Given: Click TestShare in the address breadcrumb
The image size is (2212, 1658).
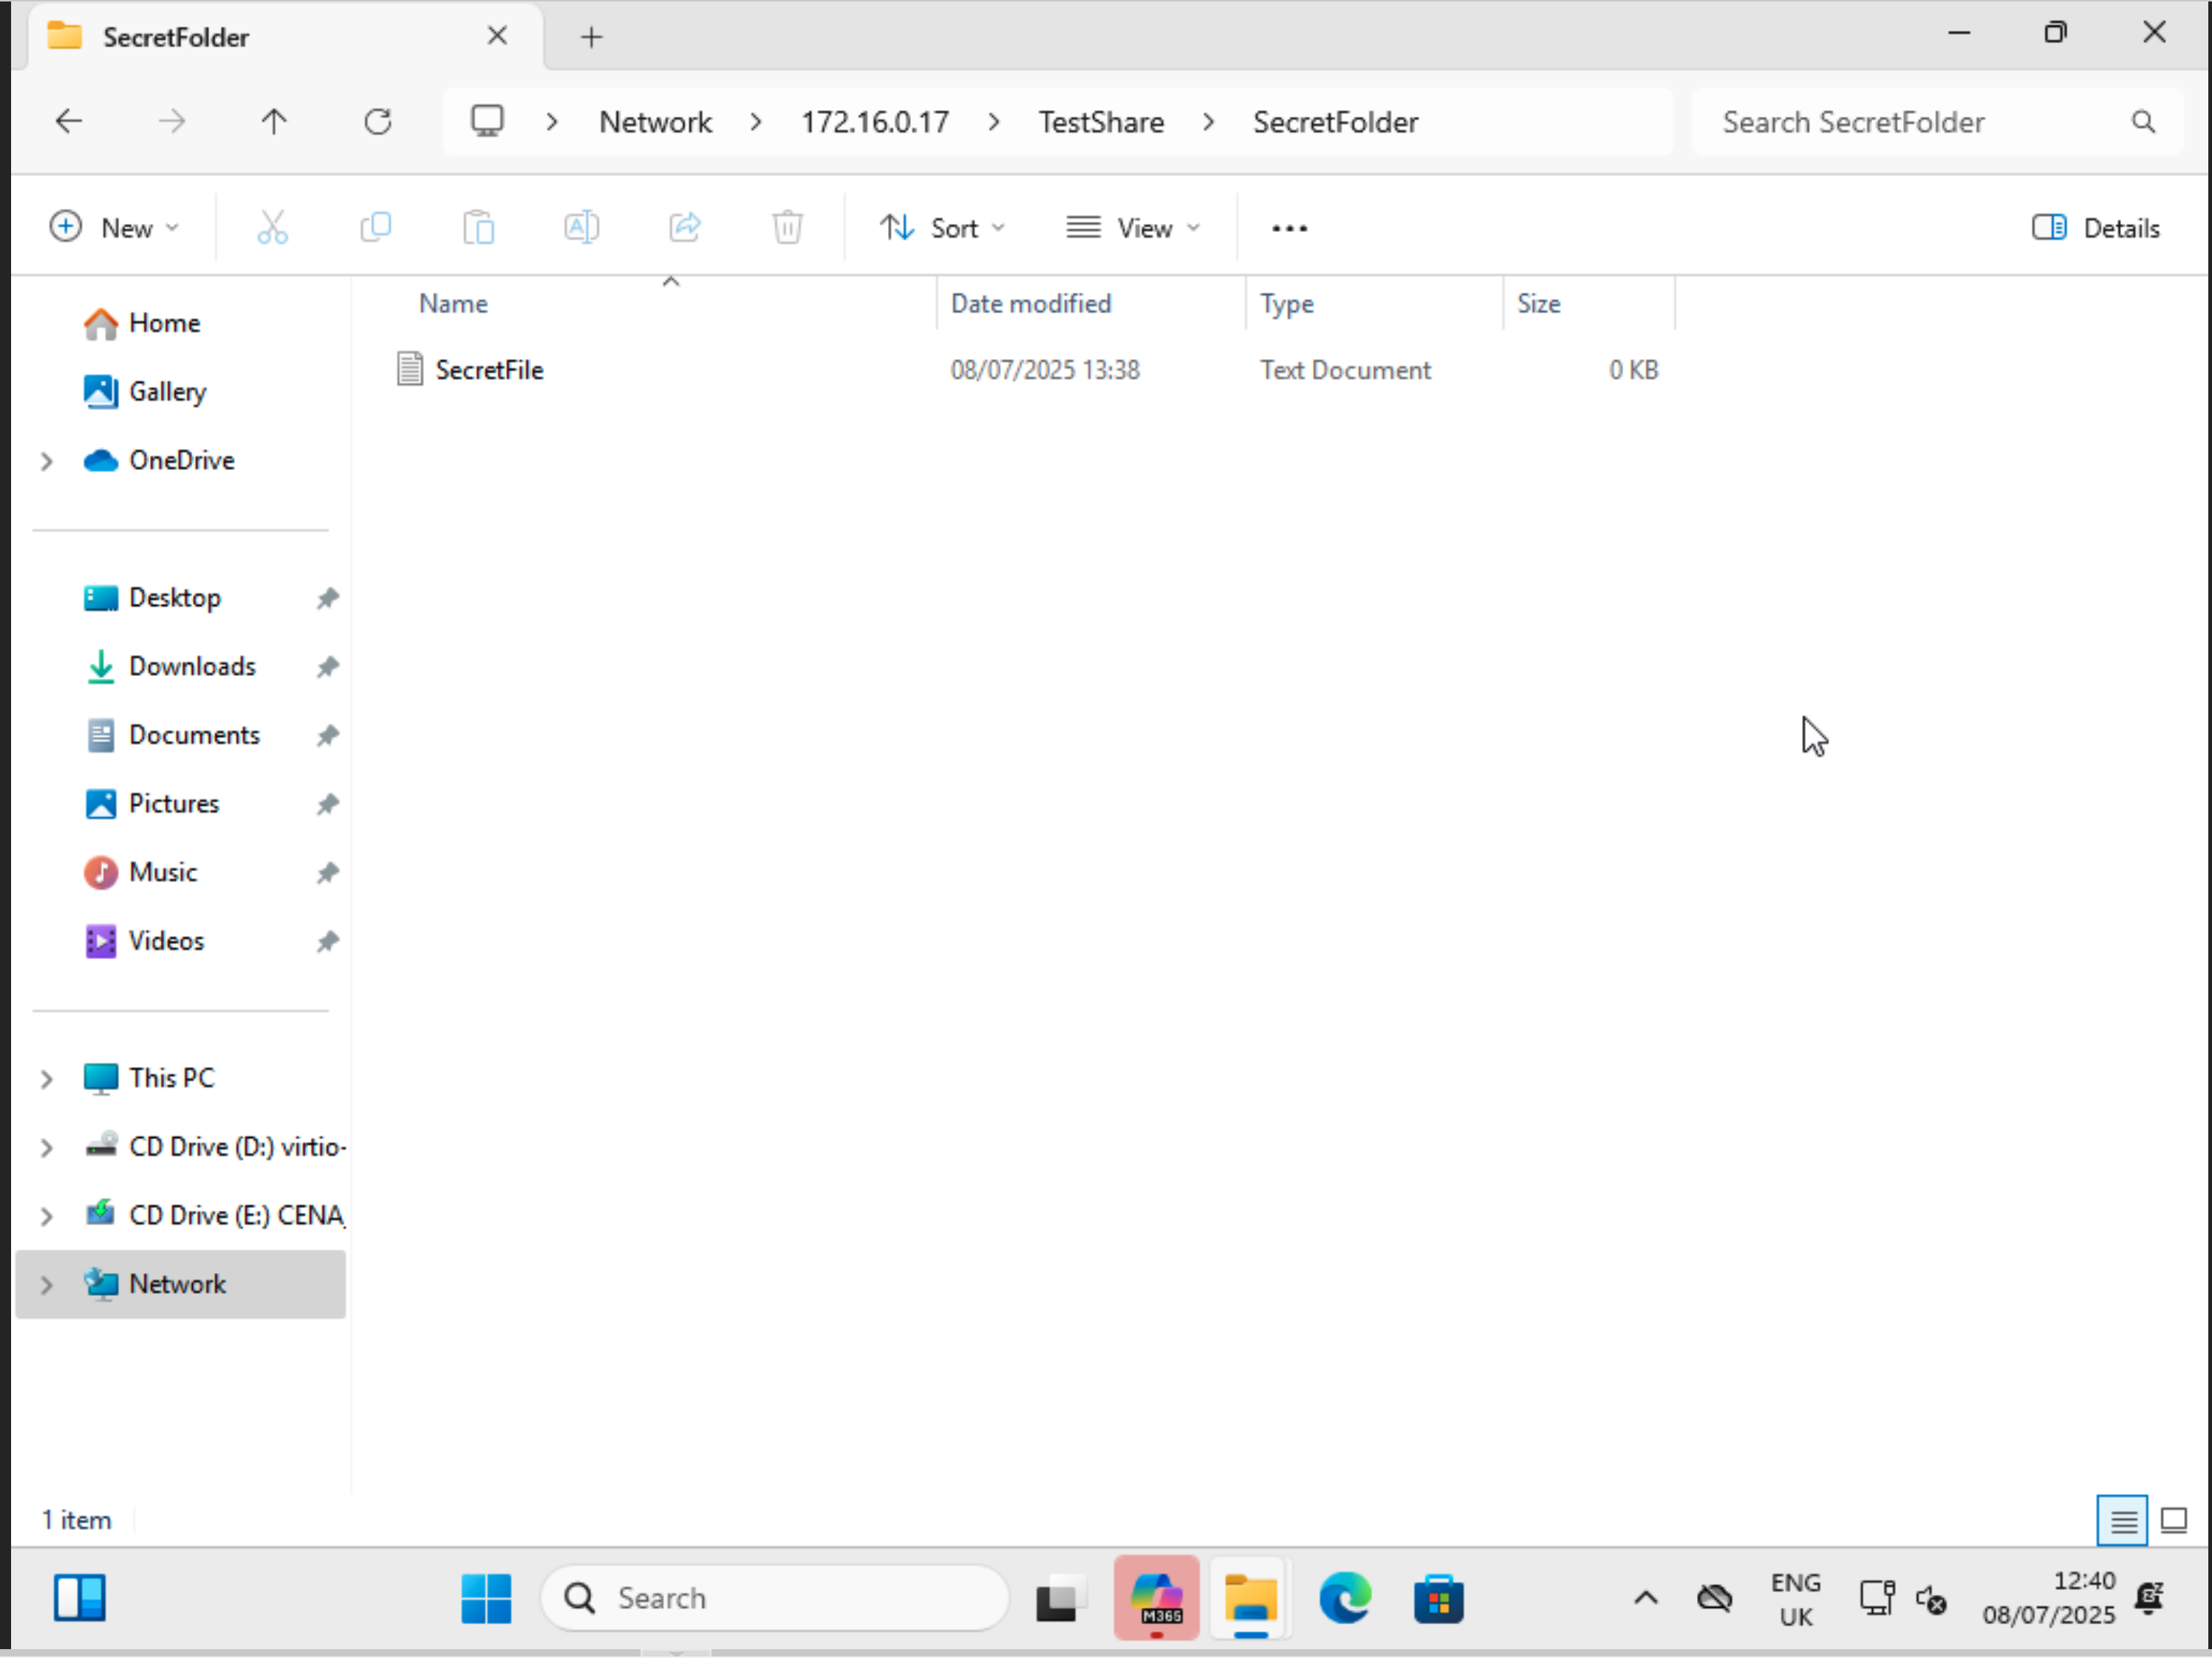Looking at the screenshot, I should point(1100,122).
